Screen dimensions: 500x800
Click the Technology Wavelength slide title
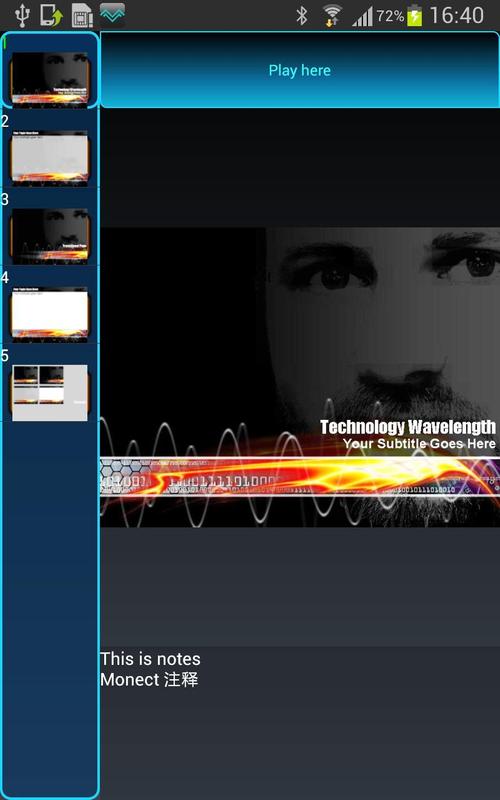click(x=408, y=427)
